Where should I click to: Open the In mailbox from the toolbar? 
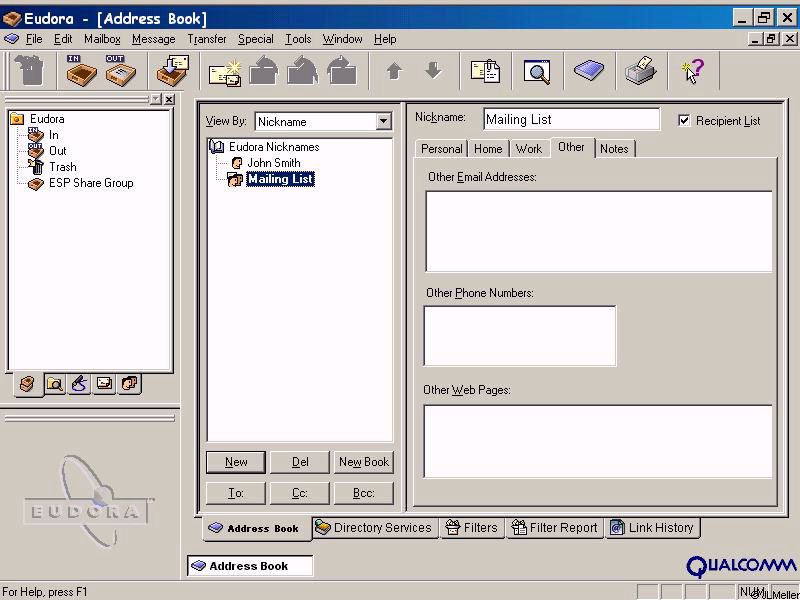pos(81,70)
